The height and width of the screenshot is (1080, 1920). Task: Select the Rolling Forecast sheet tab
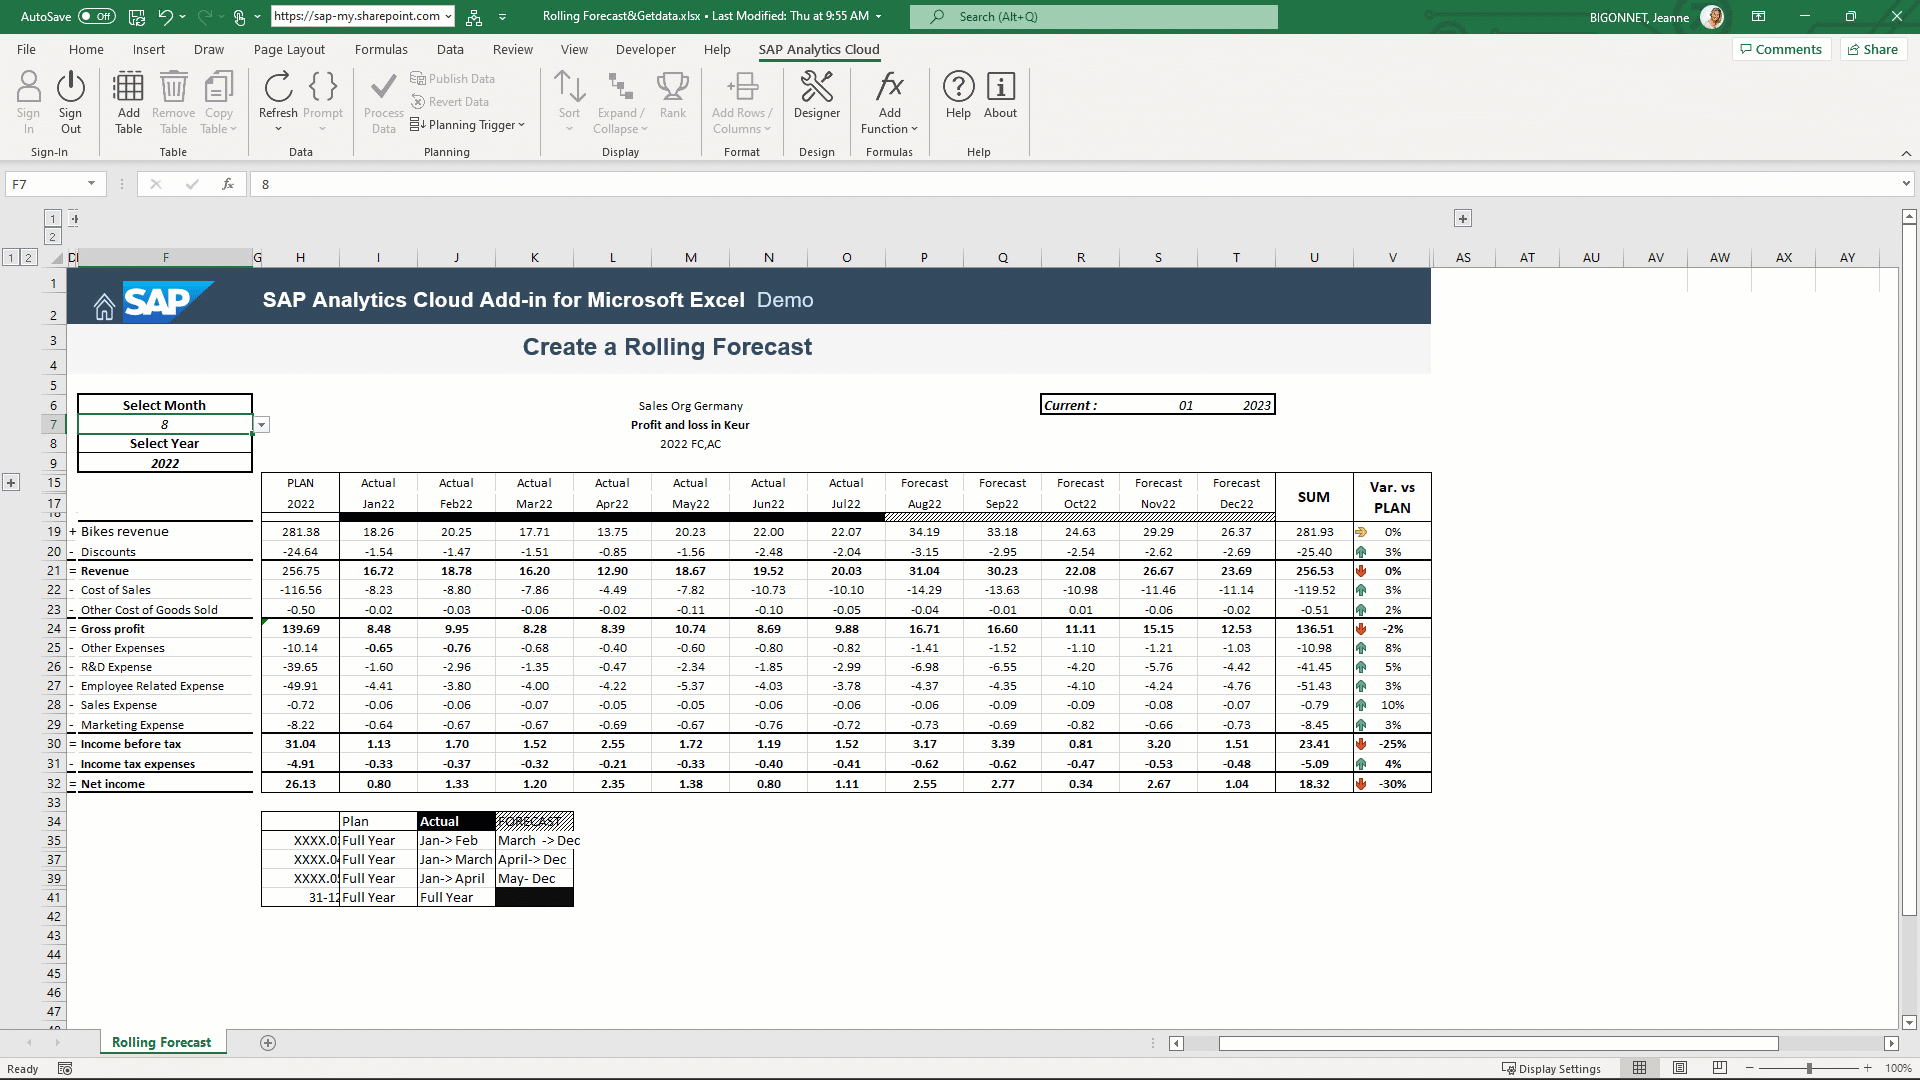162,1042
